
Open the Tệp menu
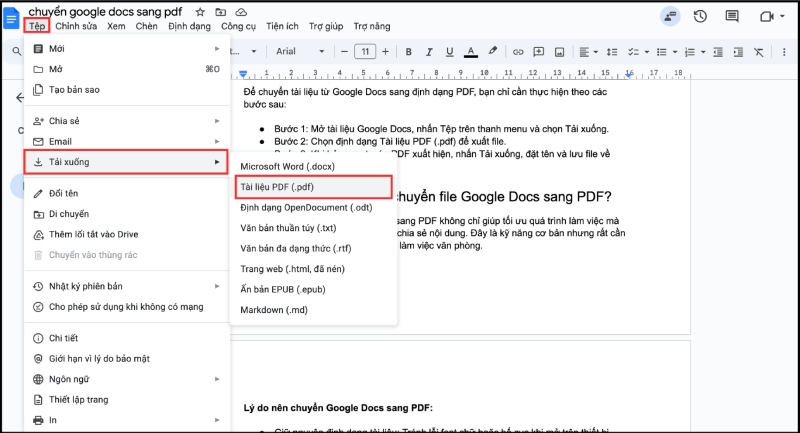37,26
